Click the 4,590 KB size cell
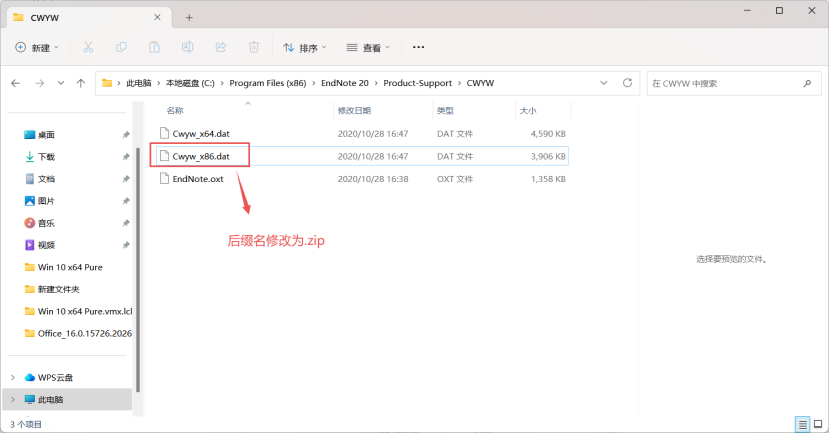 (548, 134)
